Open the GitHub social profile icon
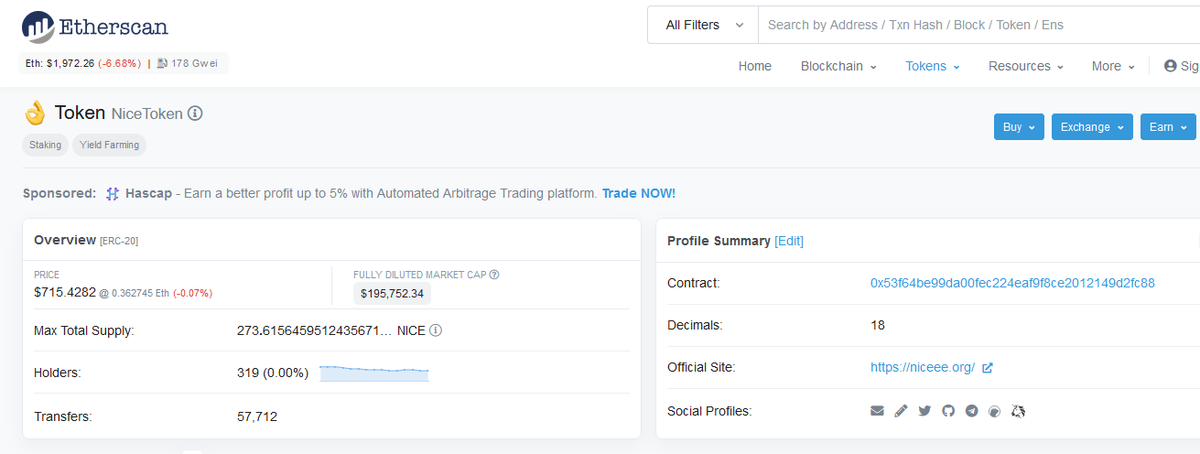Viewport: 1200px width, 454px height. click(x=948, y=411)
